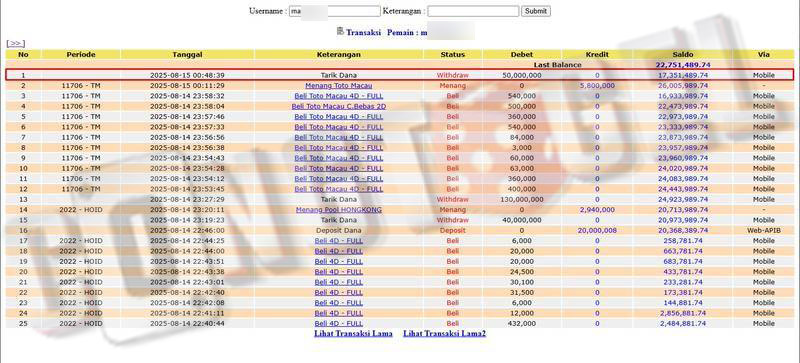This screenshot has height=363, width=800.
Task: Open Beli Toto Macau 4D - FULL in row 12
Action: [x=339, y=189]
